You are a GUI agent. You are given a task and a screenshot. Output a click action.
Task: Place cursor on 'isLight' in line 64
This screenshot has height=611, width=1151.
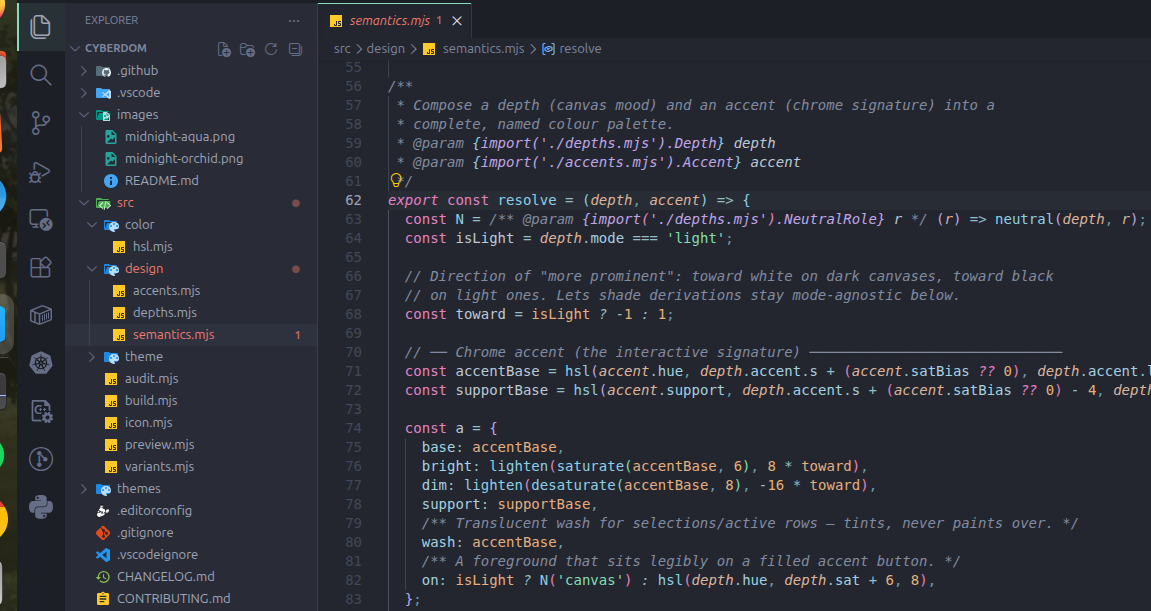pos(485,239)
